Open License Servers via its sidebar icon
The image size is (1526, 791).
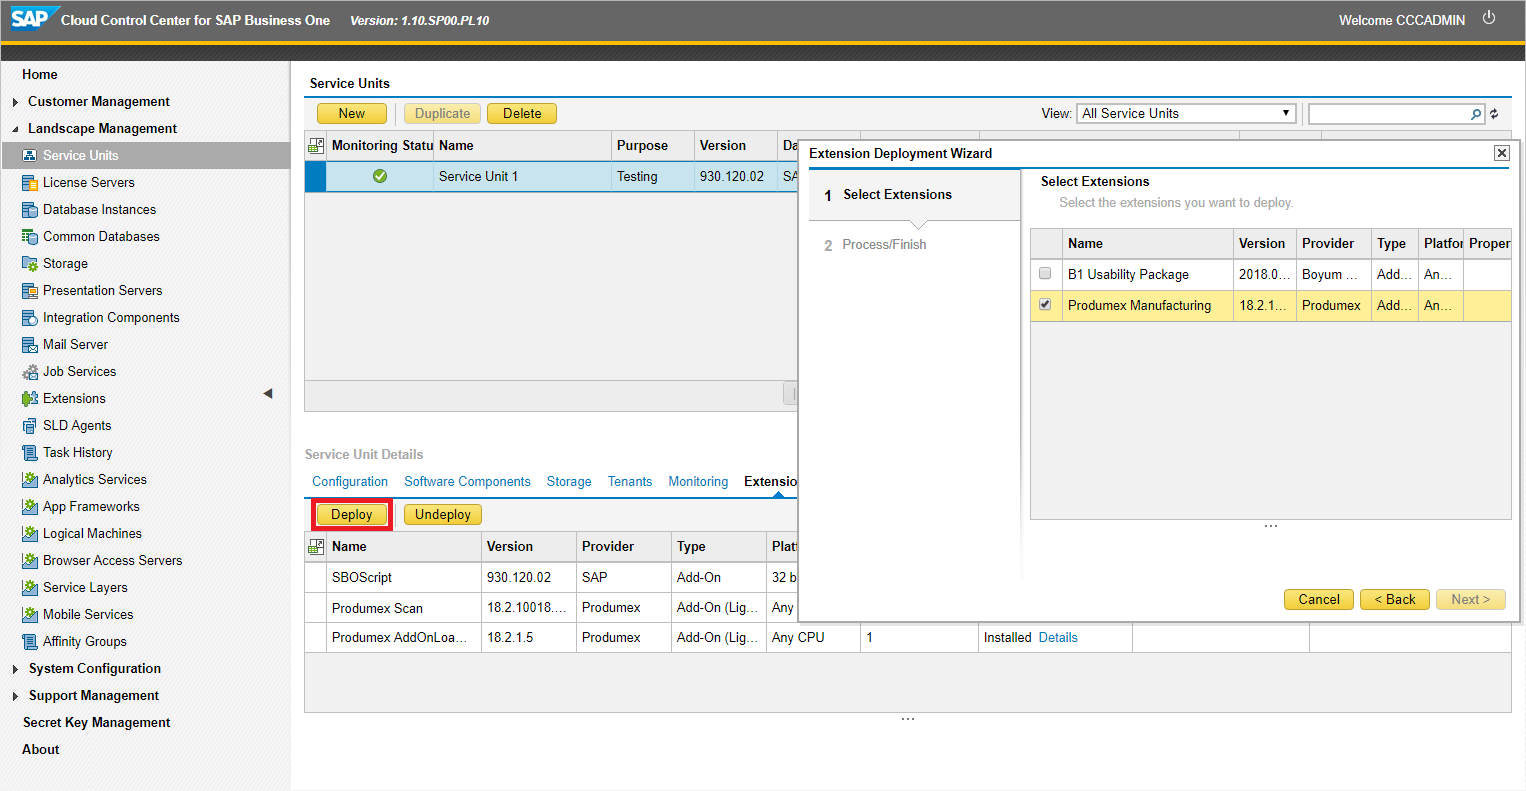point(30,183)
